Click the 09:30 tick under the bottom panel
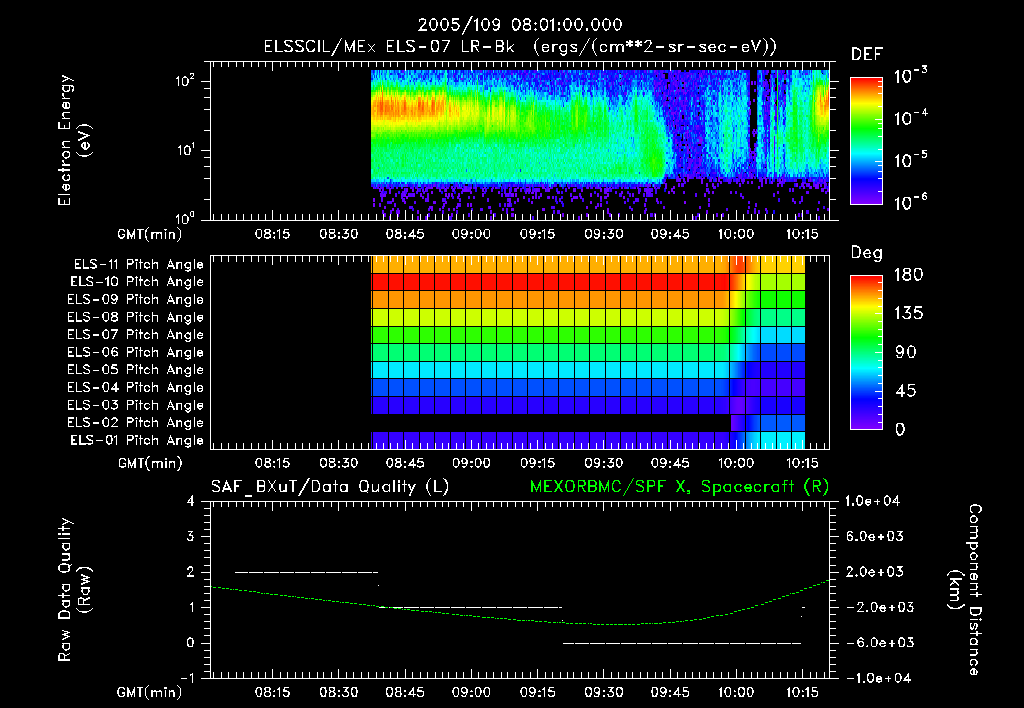The width and height of the screenshot is (1024, 708). coord(603,692)
